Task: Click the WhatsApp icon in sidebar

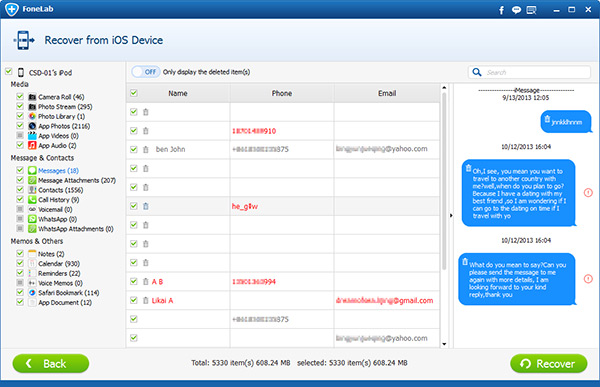Action: (32, 219)
